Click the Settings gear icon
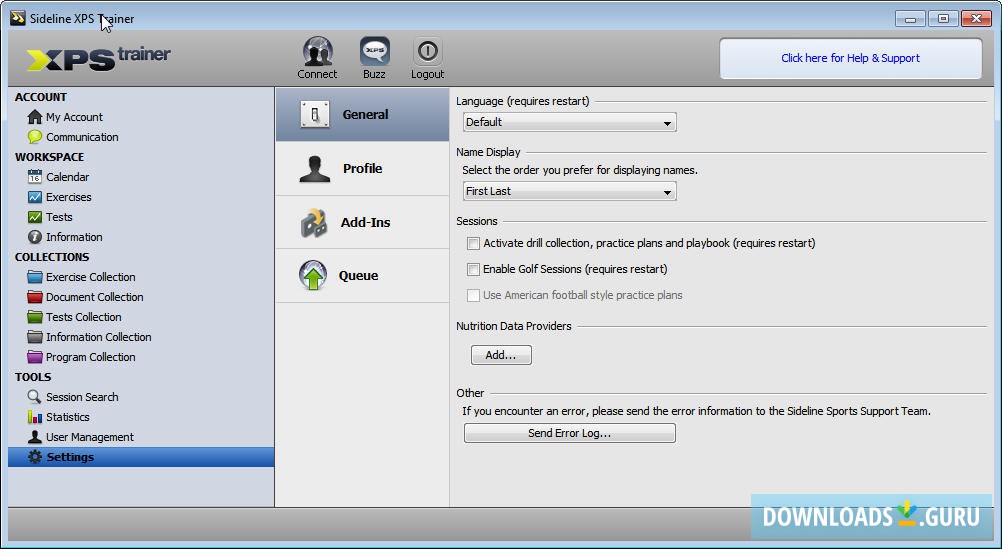Image resolution: width=1002 pixels, height=549 pixels. 35,457
